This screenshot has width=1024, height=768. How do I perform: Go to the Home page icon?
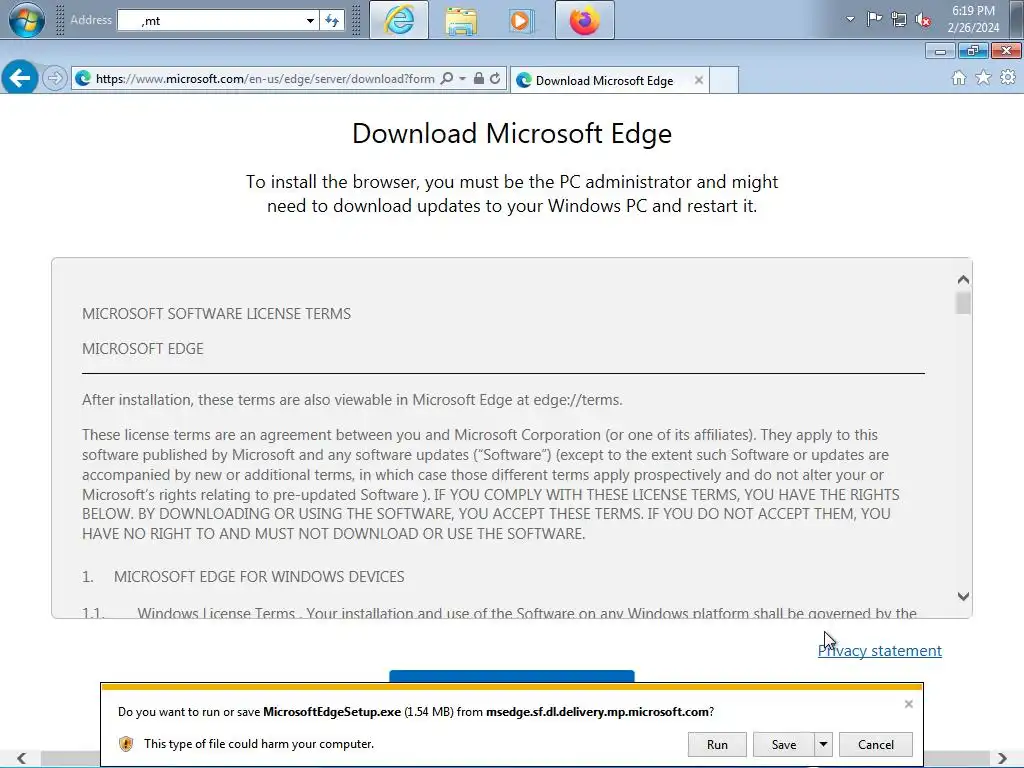pyautogui.click(x=959, y=78)
